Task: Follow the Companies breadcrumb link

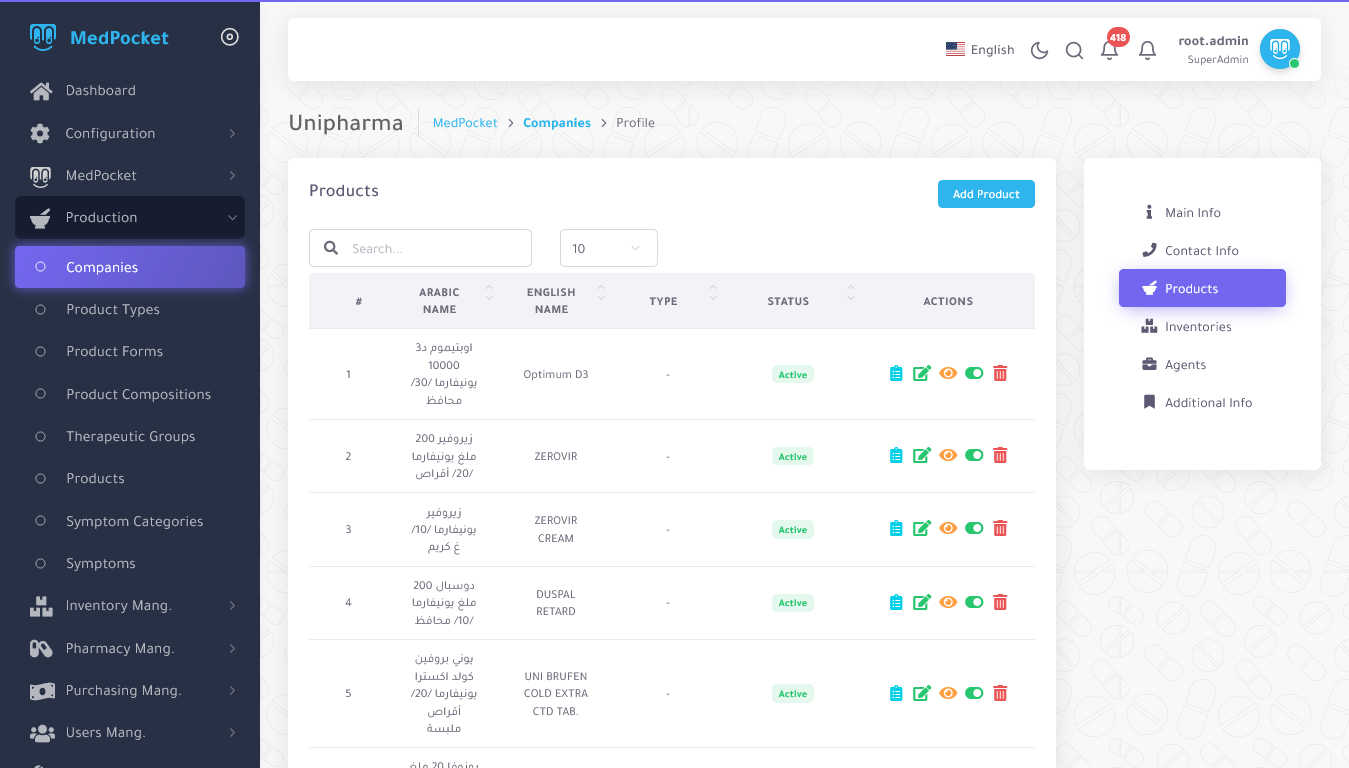Action: [556, 123]
